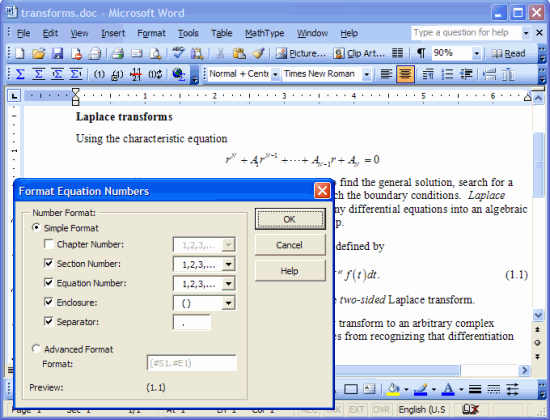550x420 pixels.
Task: Save the document with floppy icon
Action: (x=58, y=54)
